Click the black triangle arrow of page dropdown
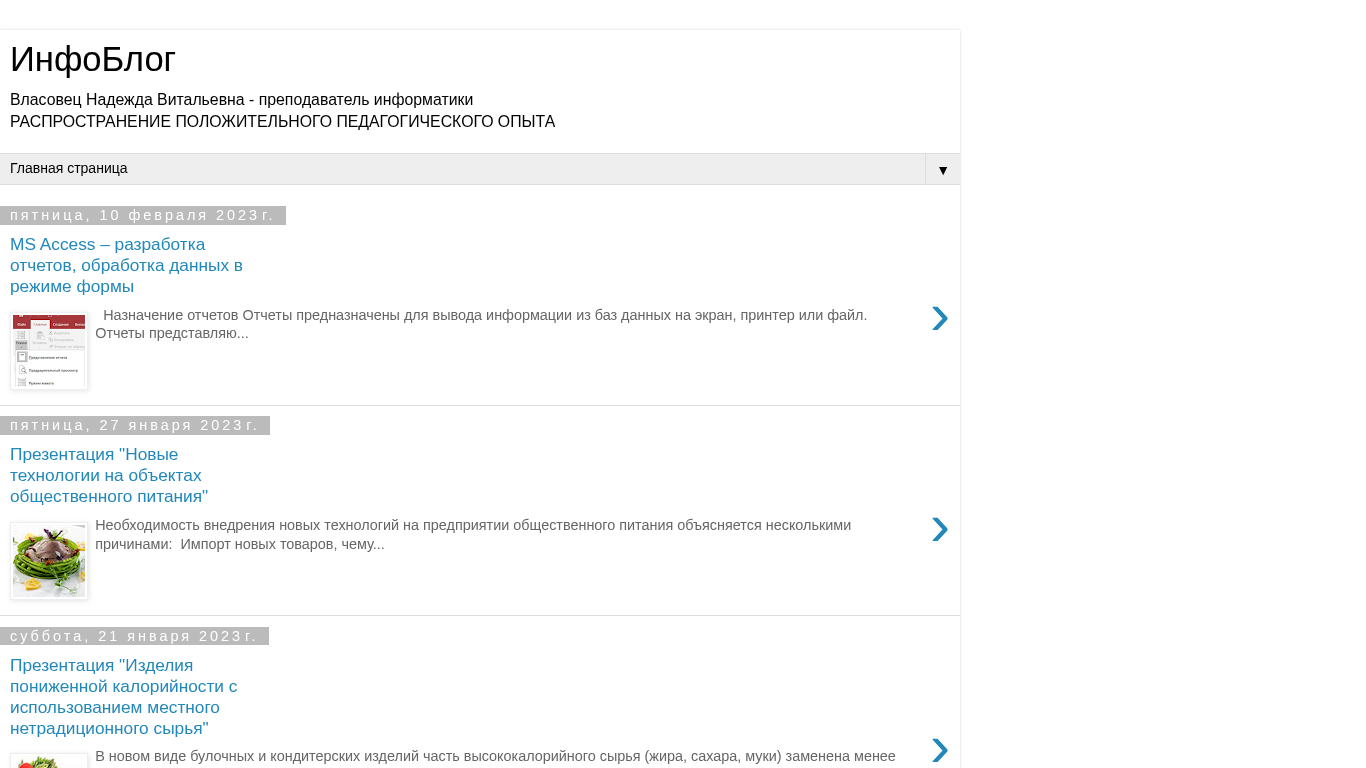The height and width of the screenshot is (768, 1366). coord(942,170)
